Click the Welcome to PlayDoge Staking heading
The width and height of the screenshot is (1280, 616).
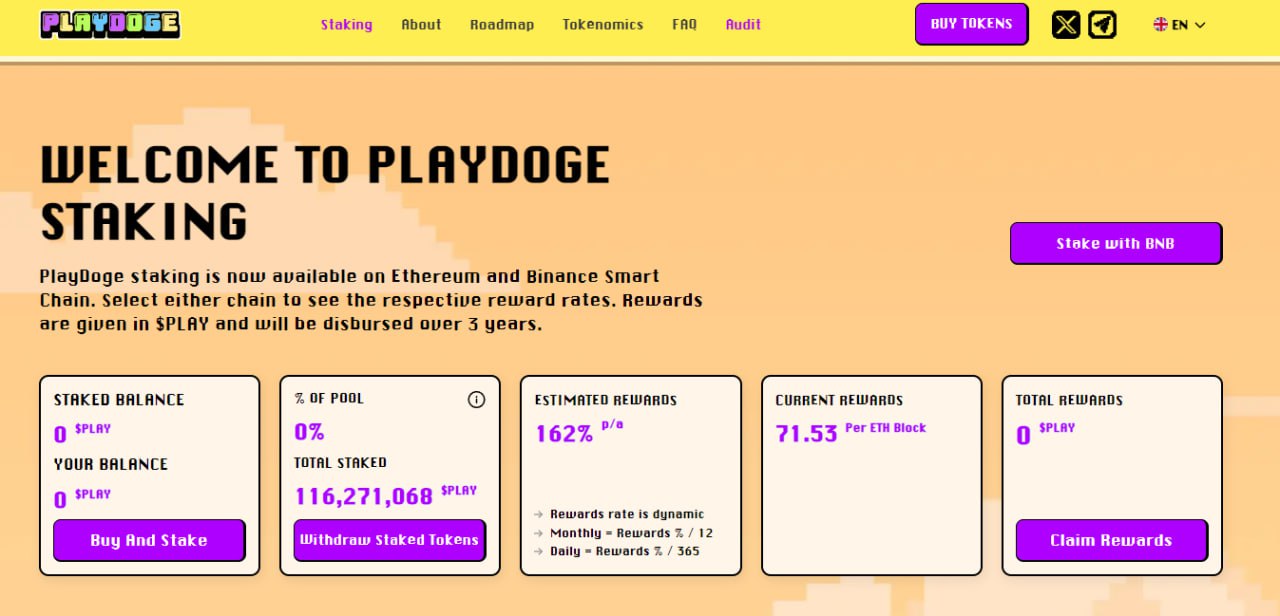(x=325, y=193)
